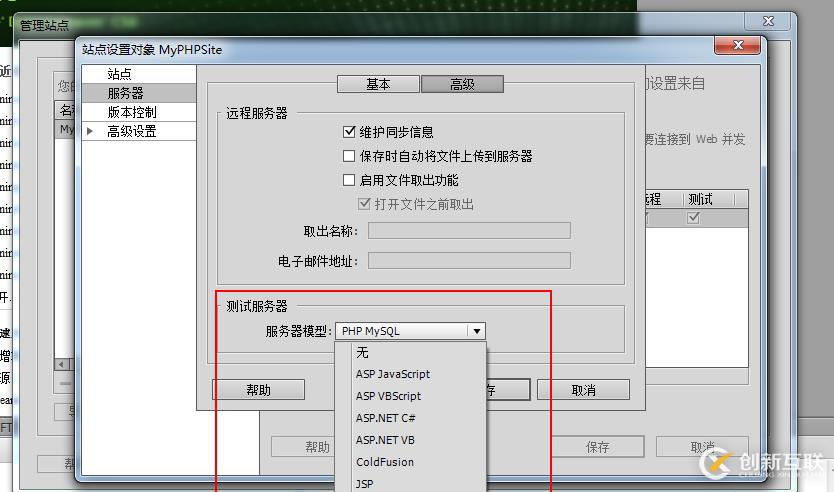The image size is (834, 492).
Task: Uncheck the 维护同步信息 checkbox
Action: [349, 131]
